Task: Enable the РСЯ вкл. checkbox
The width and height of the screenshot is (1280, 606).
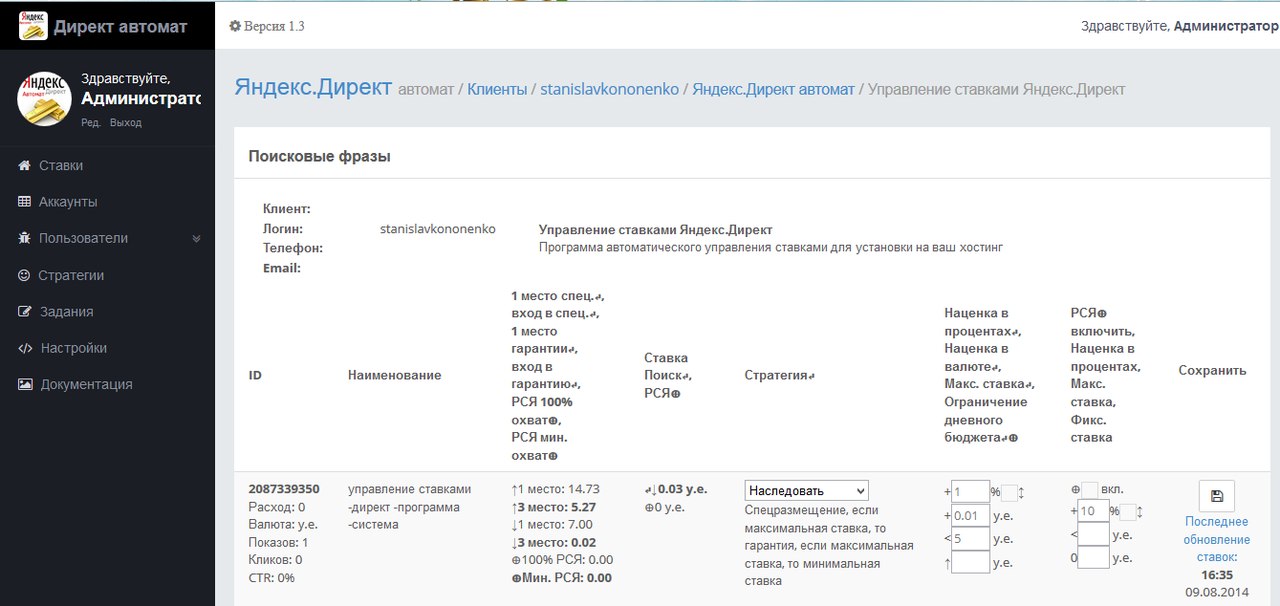Action: [x=1090, y=490]
